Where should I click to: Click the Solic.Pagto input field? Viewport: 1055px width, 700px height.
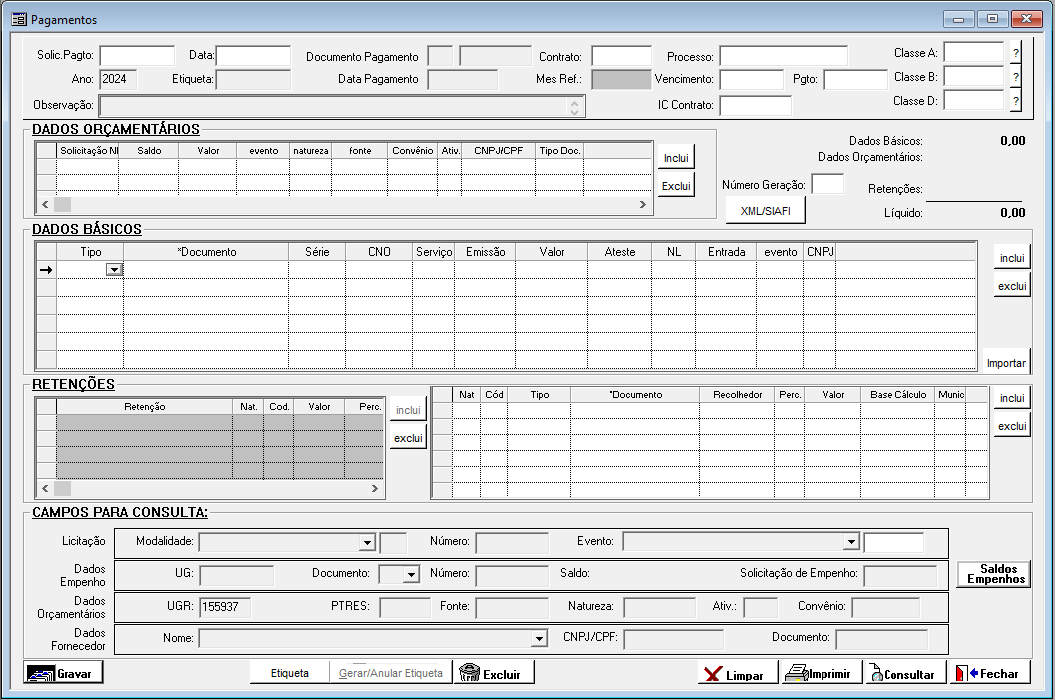(137, 56)
